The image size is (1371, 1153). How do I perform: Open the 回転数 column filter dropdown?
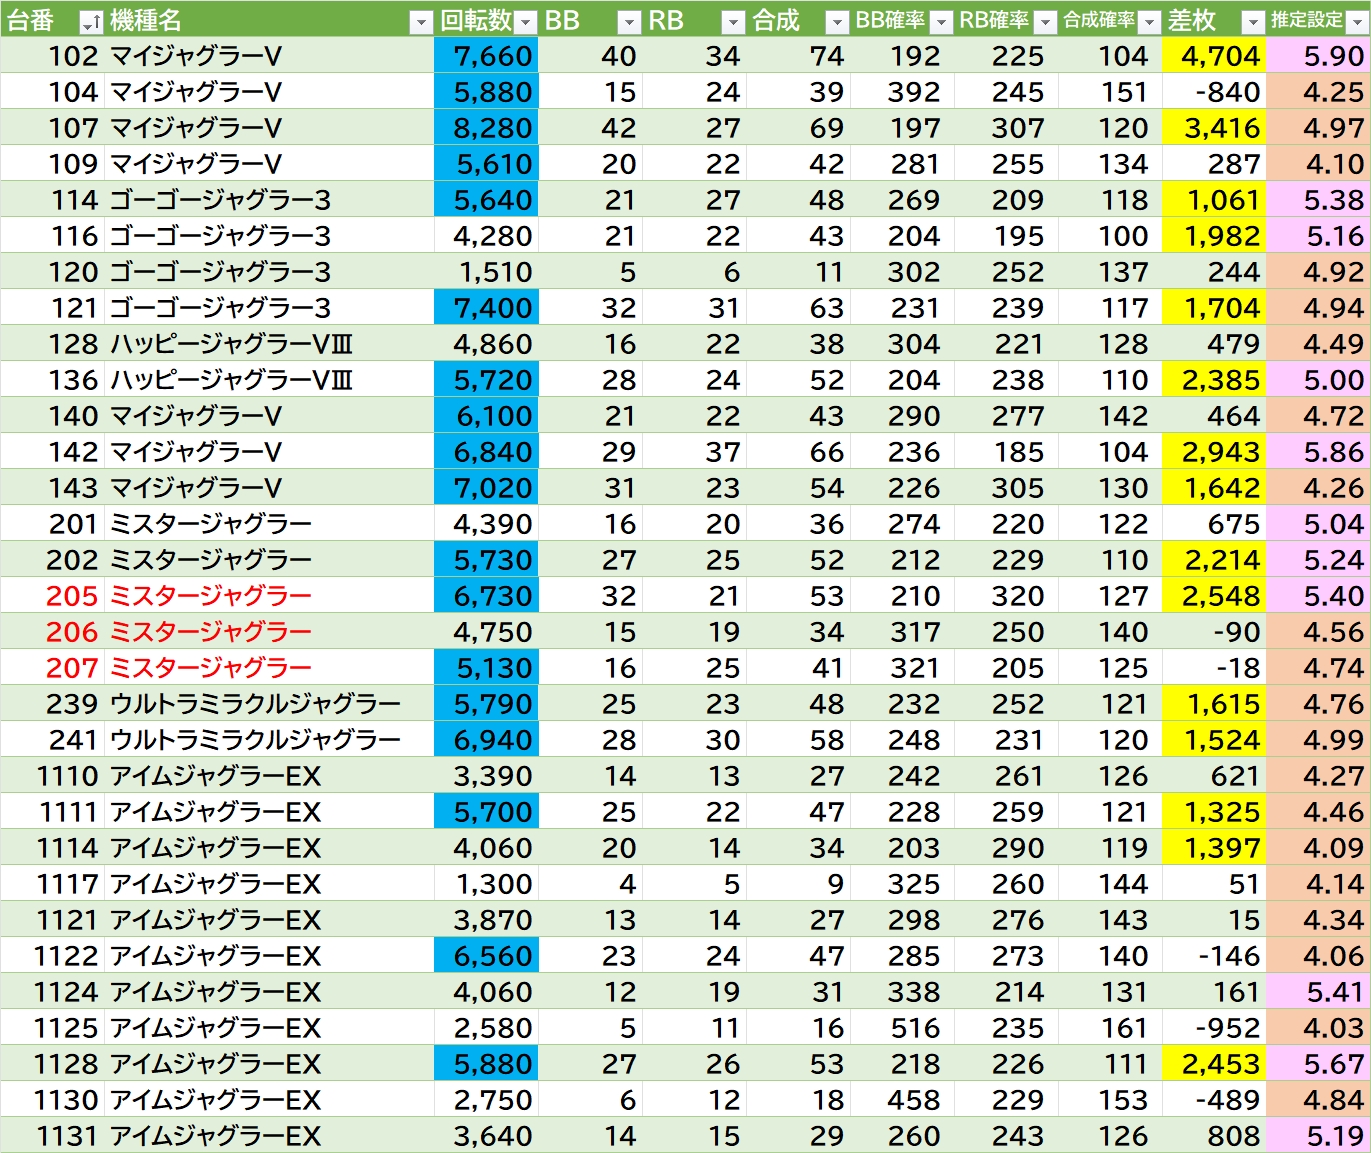[526, 22]
